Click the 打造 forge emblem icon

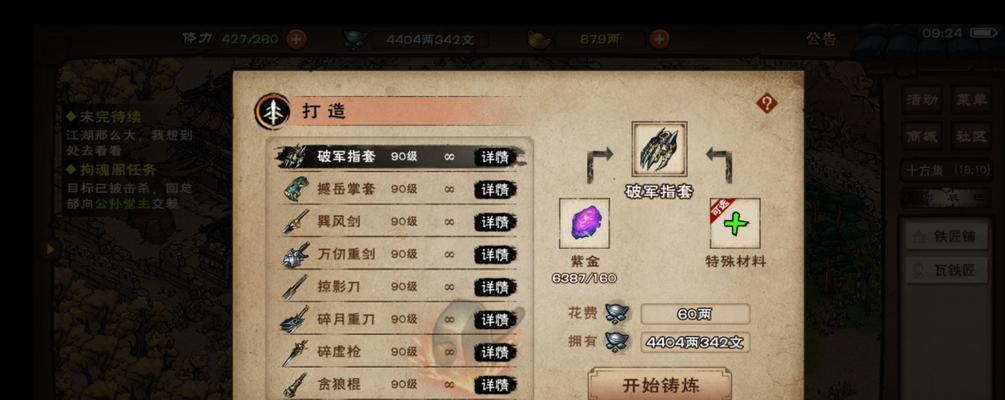click(x=272, y=111)
